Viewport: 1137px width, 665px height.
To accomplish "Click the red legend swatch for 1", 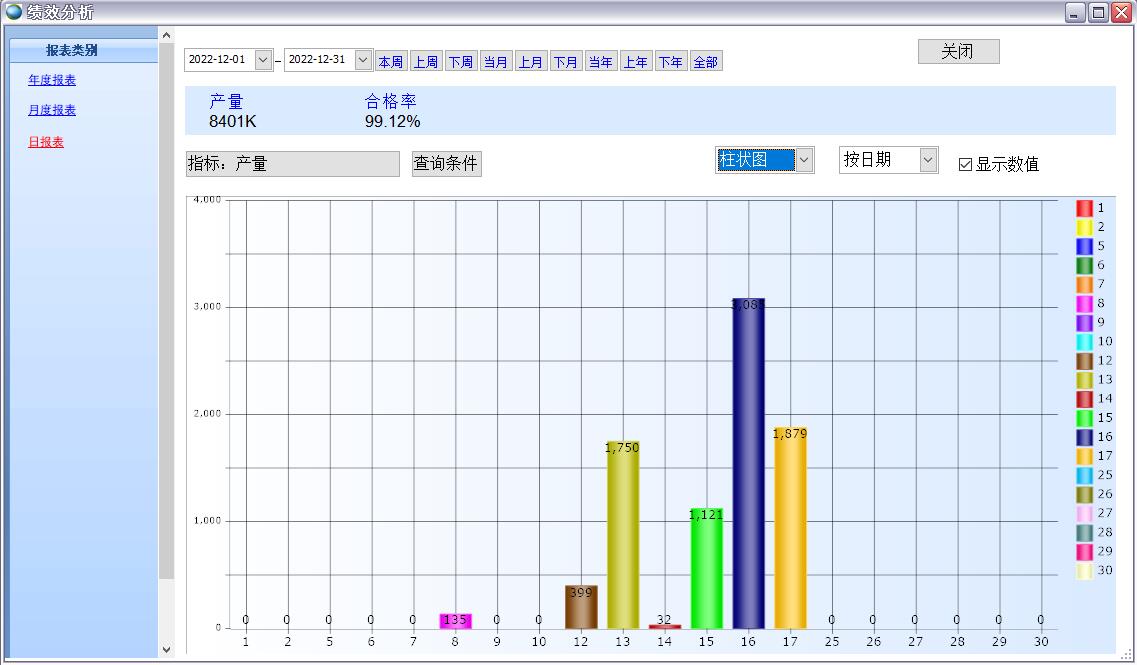I will coord(1084,208).
